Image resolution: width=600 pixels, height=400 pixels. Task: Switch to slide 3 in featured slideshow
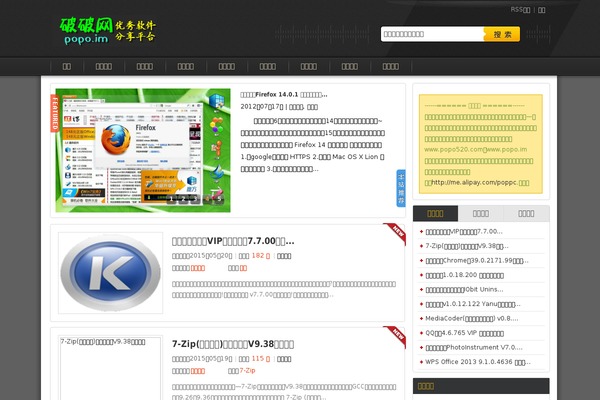coord(195,199)
